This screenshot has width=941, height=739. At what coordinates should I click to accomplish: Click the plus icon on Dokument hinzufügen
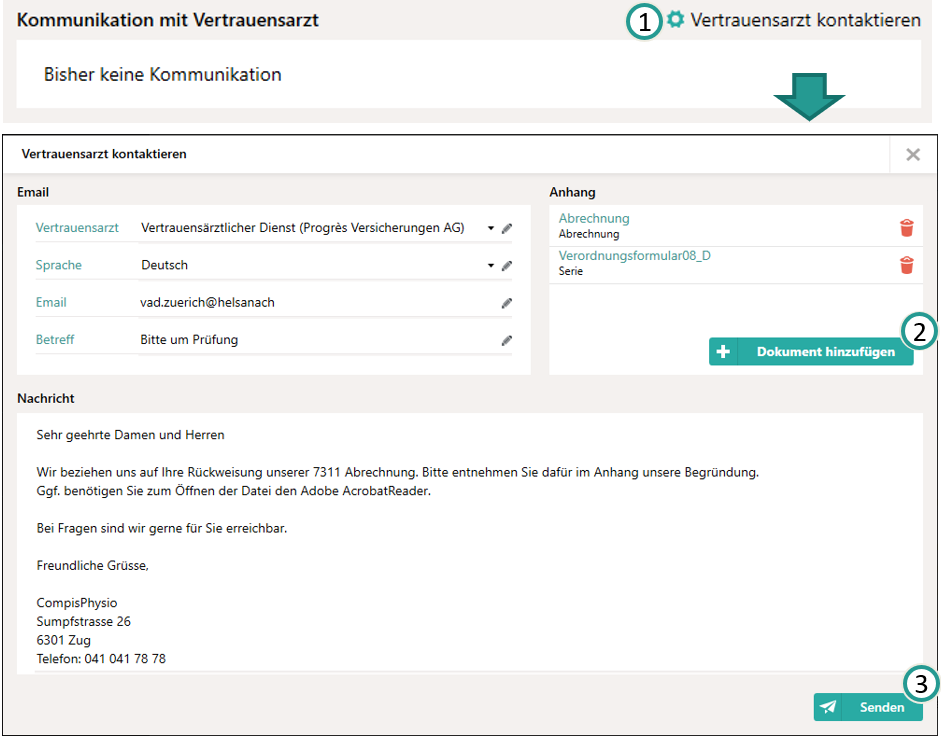(724, 352)
